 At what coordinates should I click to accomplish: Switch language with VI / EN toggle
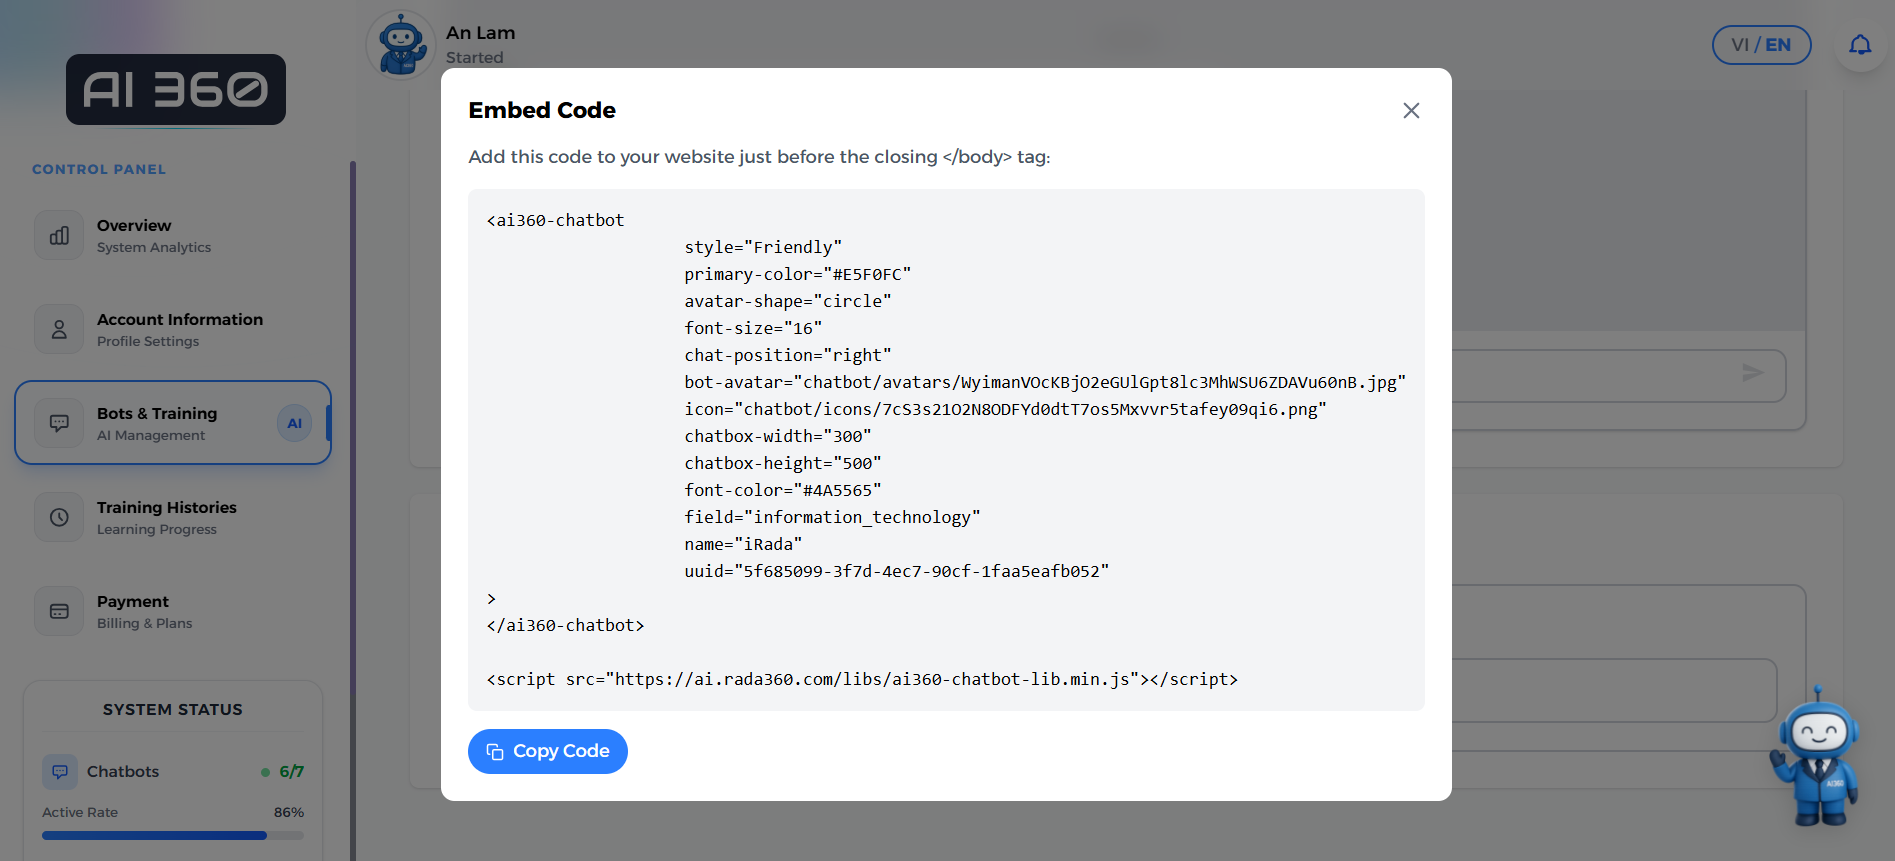point(1761,45)
